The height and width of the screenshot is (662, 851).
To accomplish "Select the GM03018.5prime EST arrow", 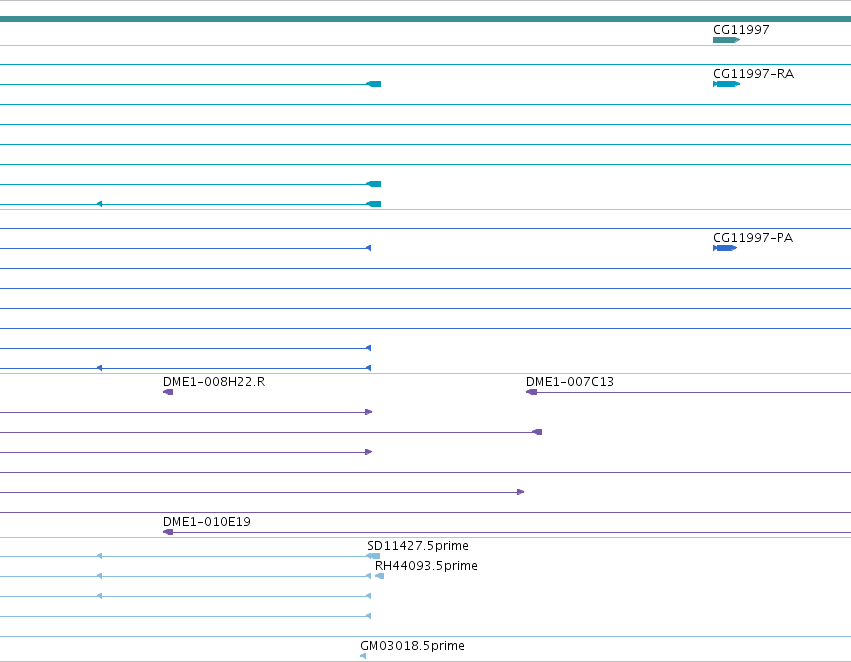I will [363, 655].
